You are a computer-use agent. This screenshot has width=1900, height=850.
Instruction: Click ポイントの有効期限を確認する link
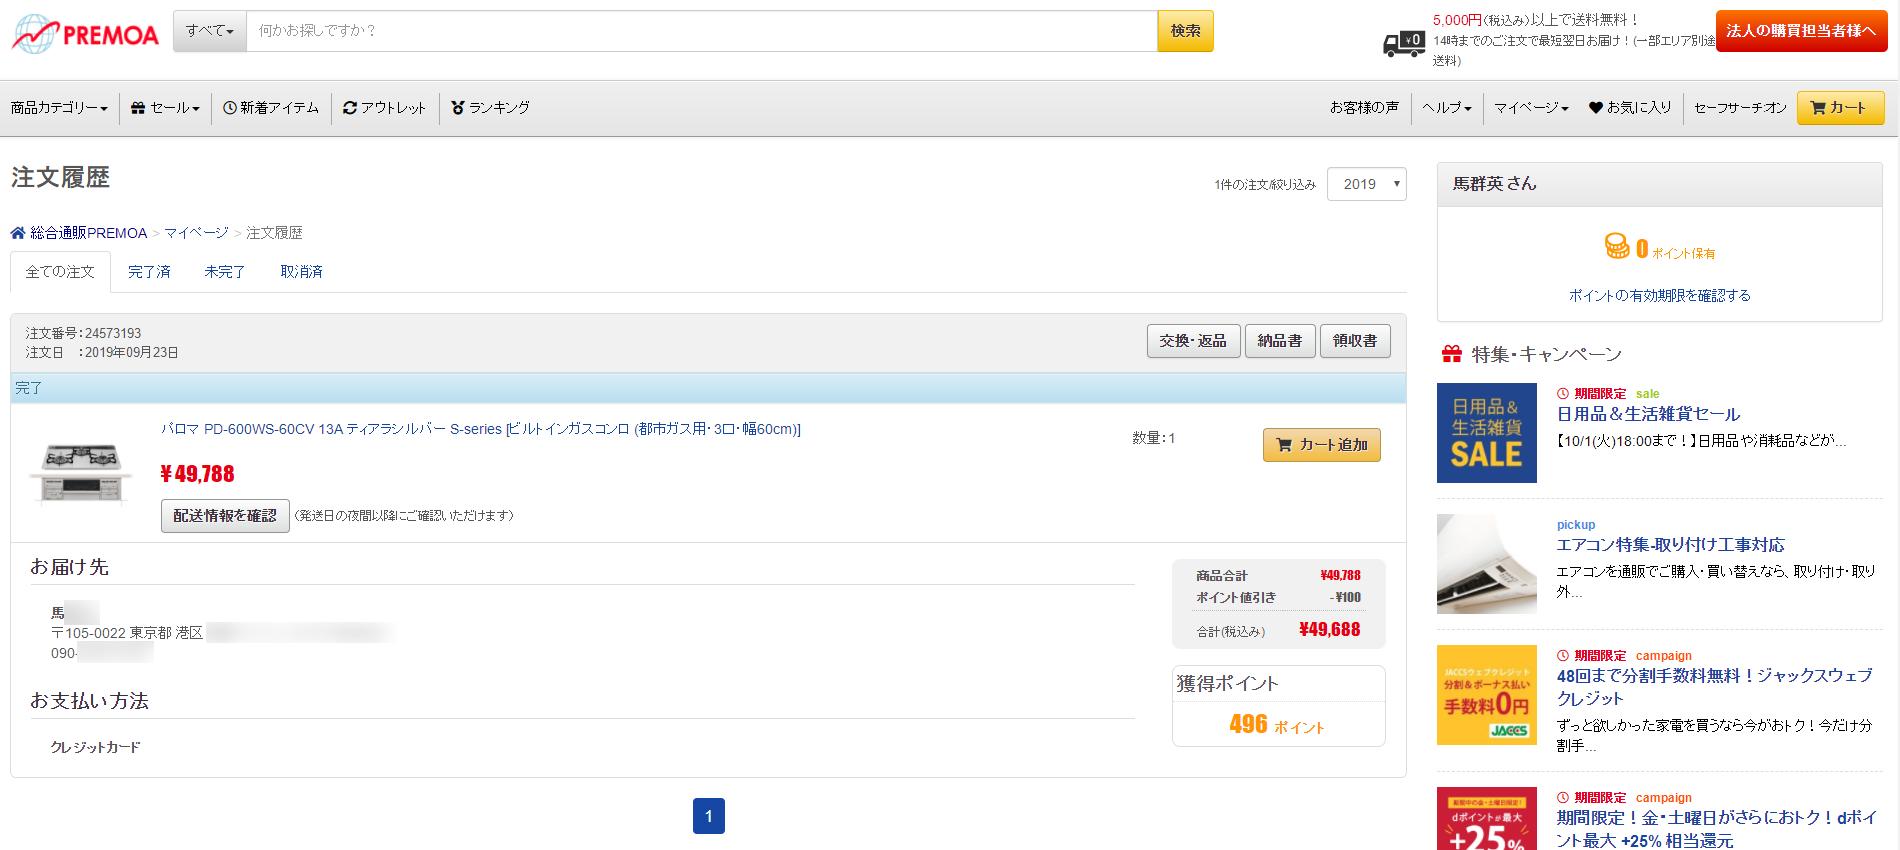click(x=1659, y=296)
